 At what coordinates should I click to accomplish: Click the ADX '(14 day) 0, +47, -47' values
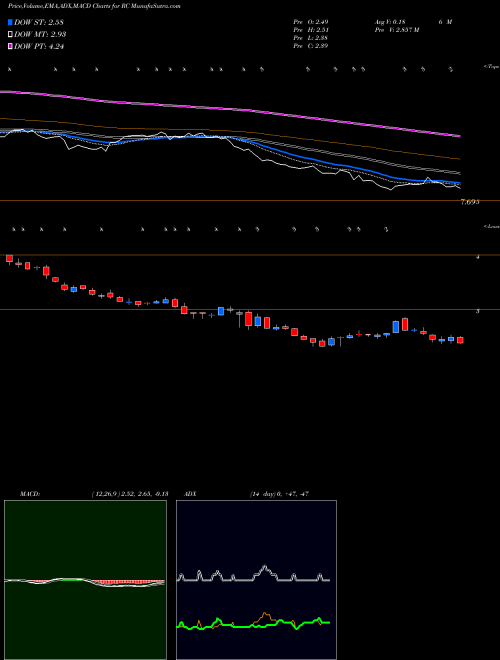click(x=279, y=494)
